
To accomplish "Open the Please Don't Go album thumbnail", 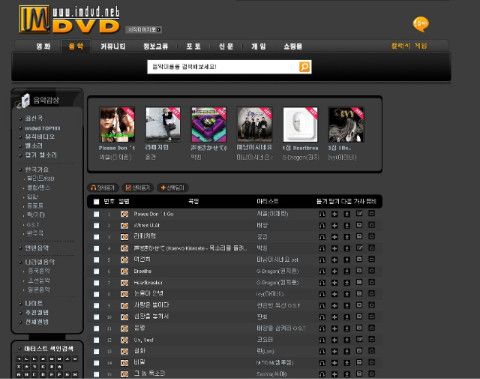I will (x=117, y=125).
